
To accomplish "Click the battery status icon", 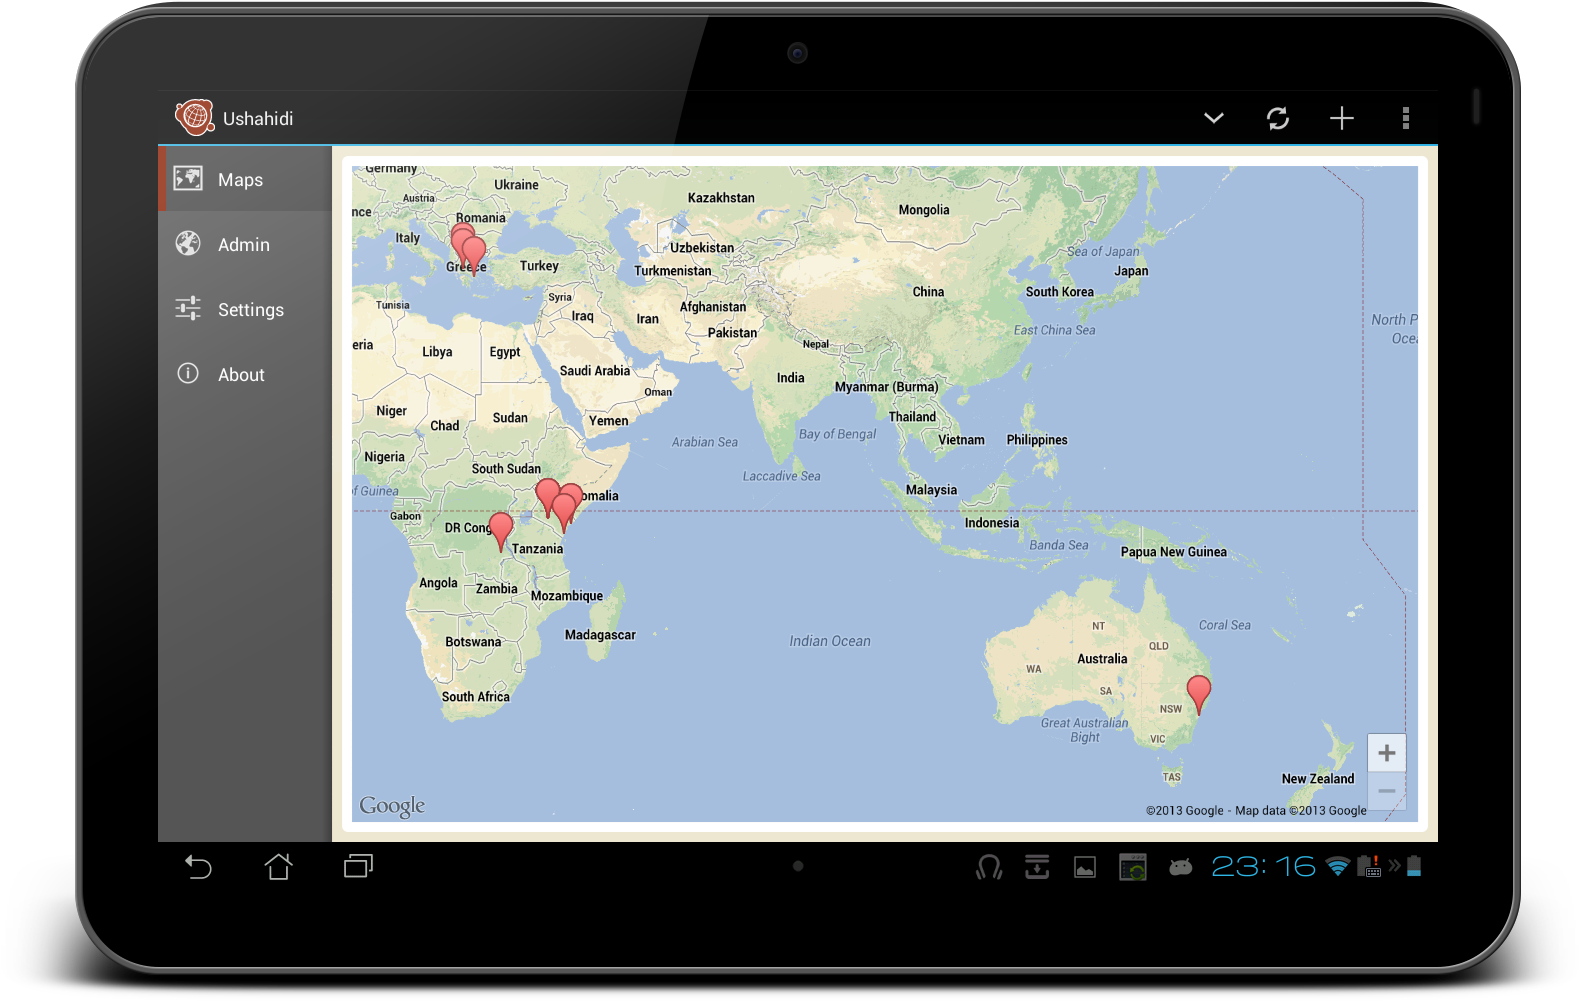I will pyautogui.click(x=1414, y=866).
